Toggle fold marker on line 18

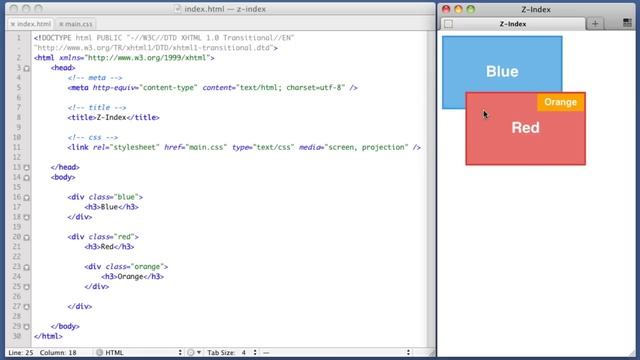[27, 217]
